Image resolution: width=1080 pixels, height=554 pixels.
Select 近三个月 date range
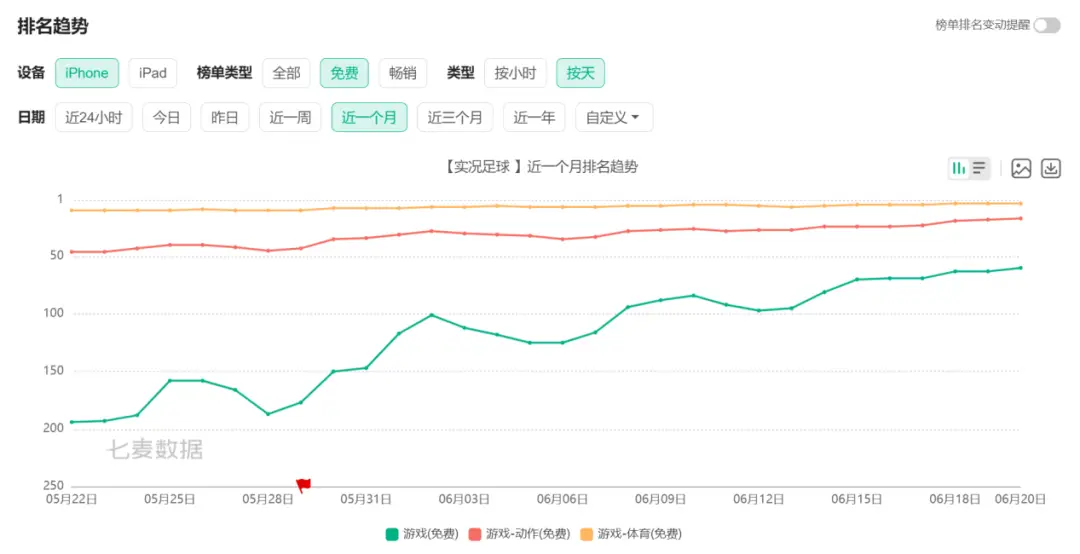point(455,117)
